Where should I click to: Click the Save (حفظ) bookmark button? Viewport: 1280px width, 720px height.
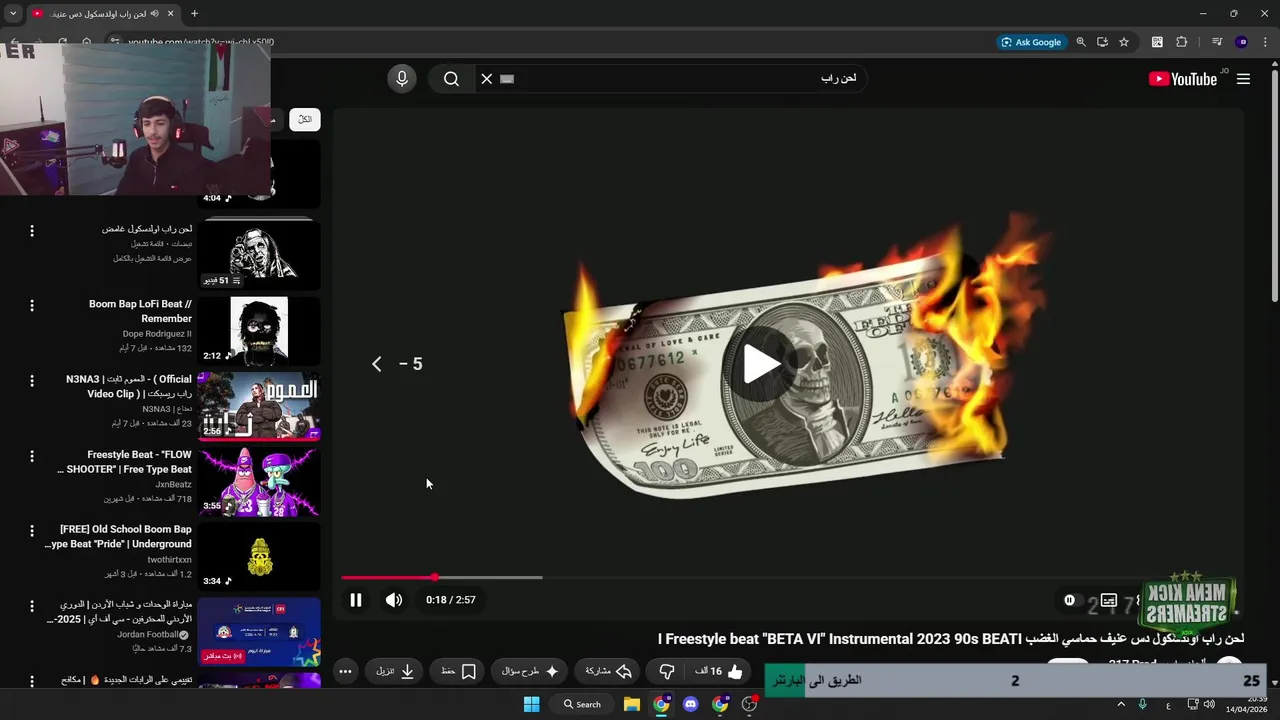[459, 671]
